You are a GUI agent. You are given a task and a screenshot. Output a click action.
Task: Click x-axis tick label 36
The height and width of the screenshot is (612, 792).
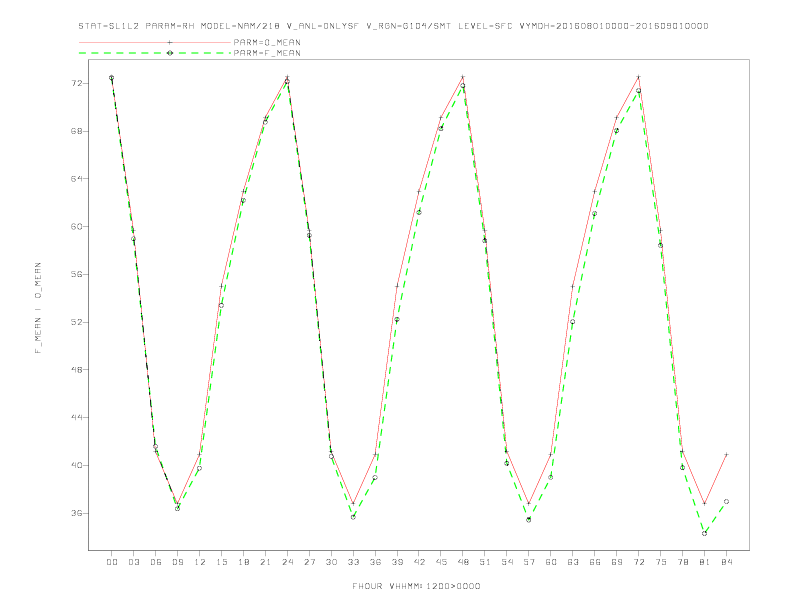click(x=375, y=562)
